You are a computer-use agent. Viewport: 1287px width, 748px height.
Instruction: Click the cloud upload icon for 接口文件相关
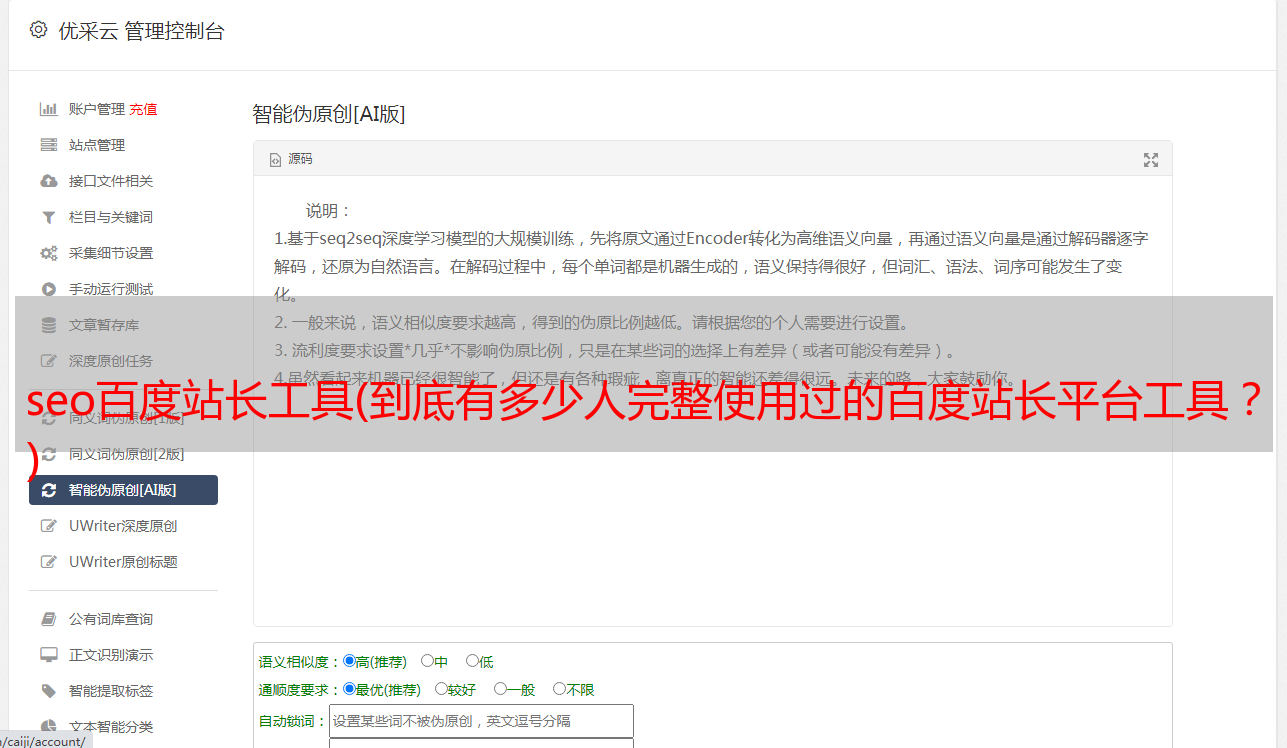pyautogui.click(x=48, y=181)
